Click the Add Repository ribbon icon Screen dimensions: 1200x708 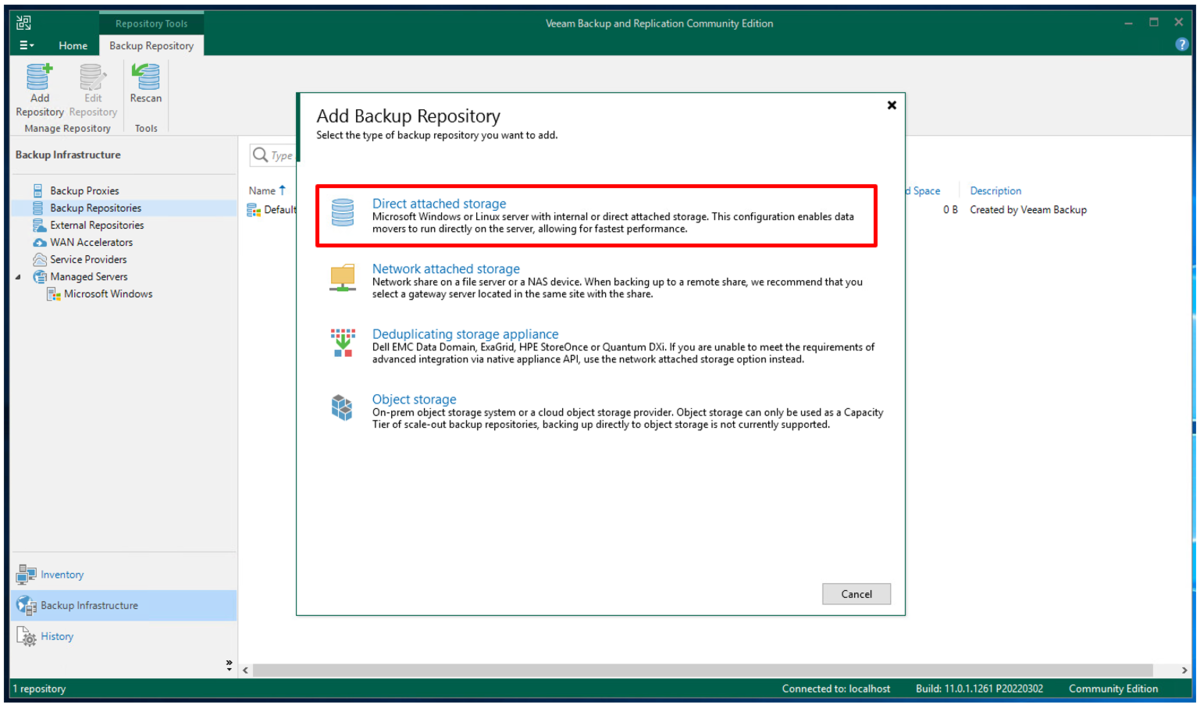coord(39,77)
